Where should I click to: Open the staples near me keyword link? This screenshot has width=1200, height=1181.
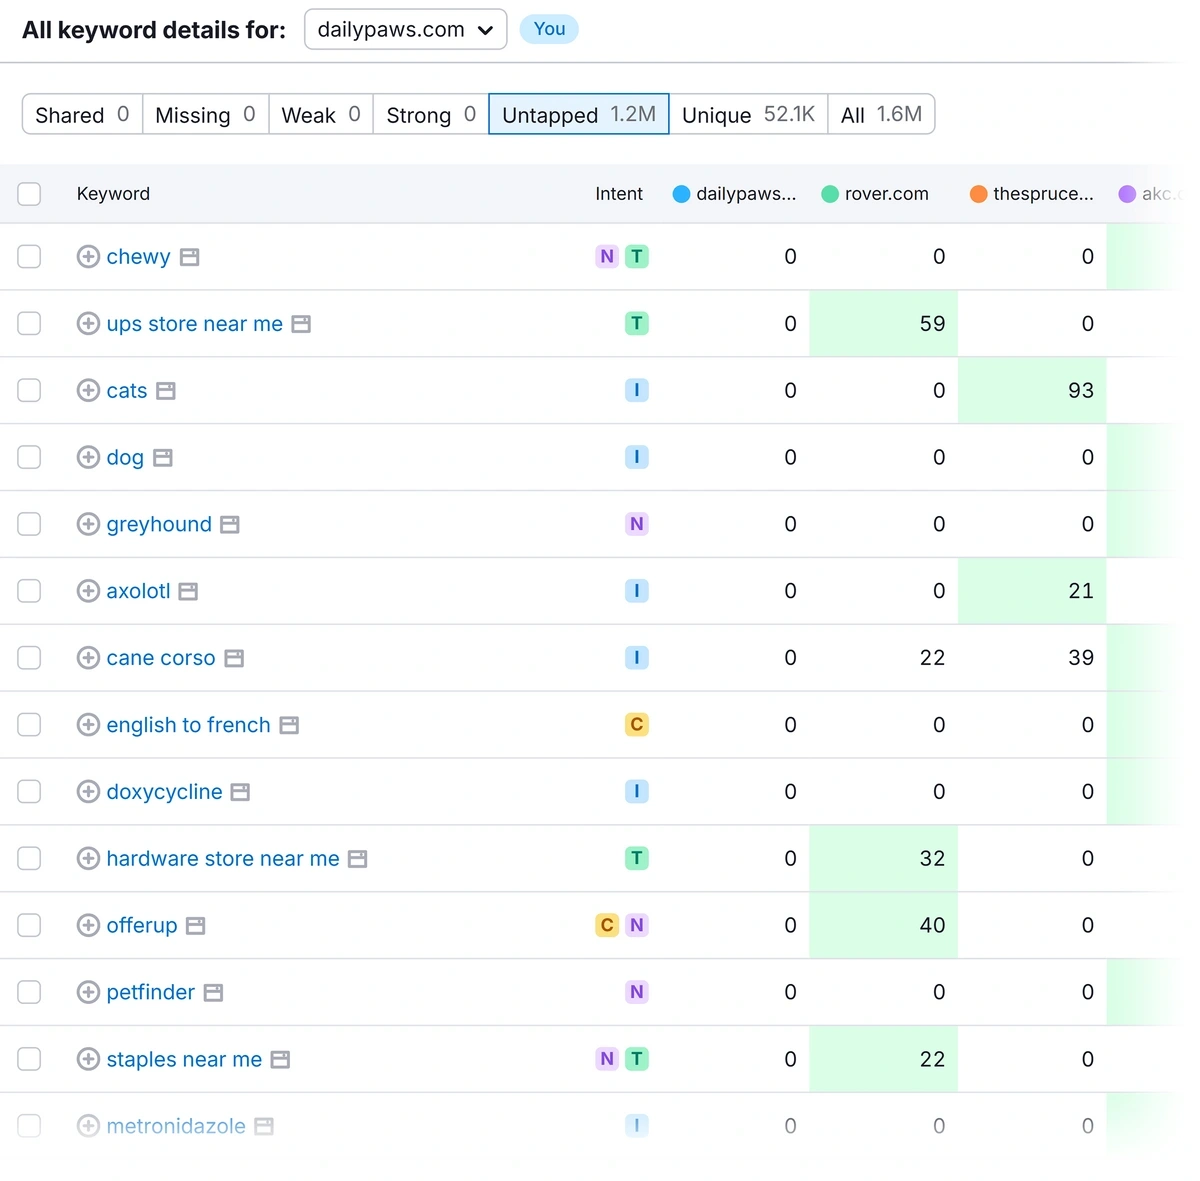click(x=184, y=1059)
